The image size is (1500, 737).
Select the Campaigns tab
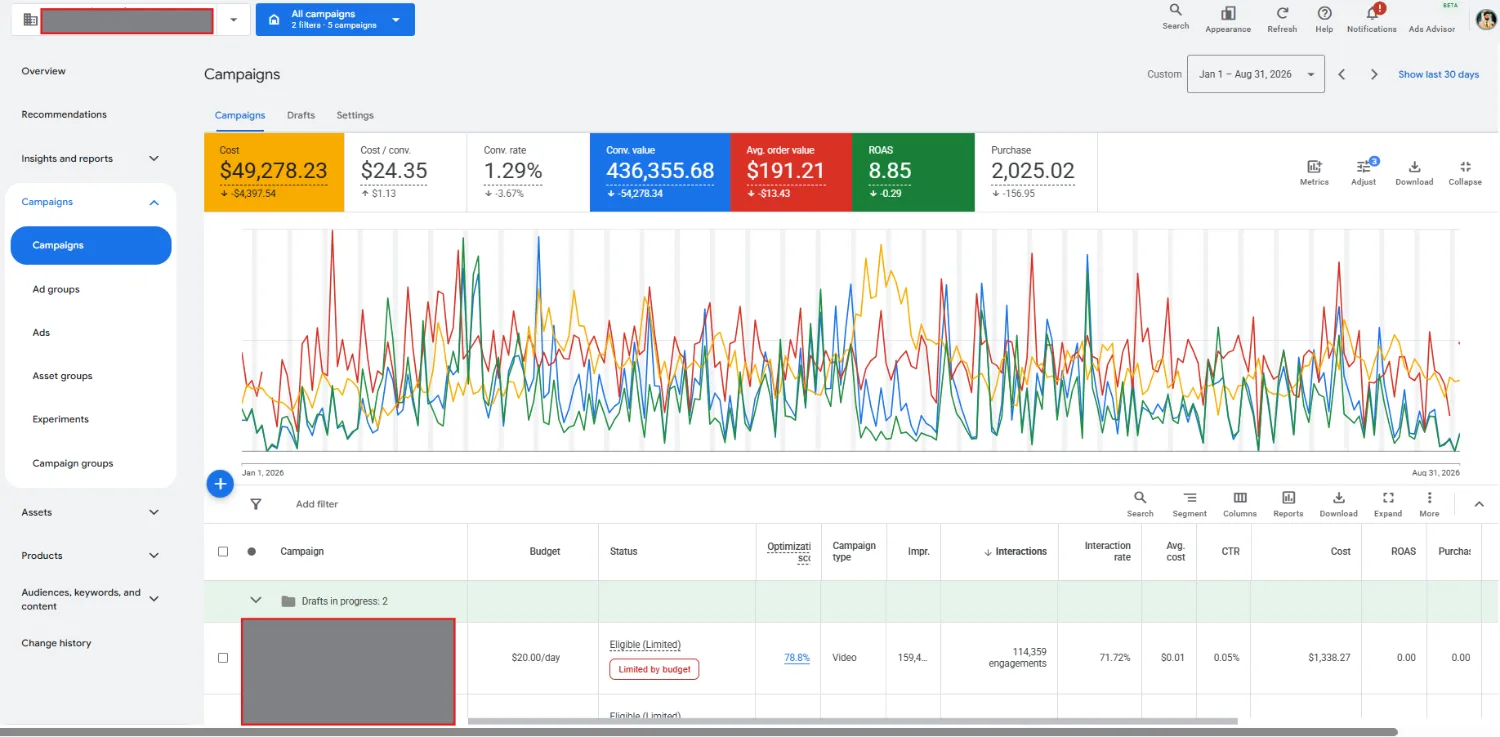point(240,115)
